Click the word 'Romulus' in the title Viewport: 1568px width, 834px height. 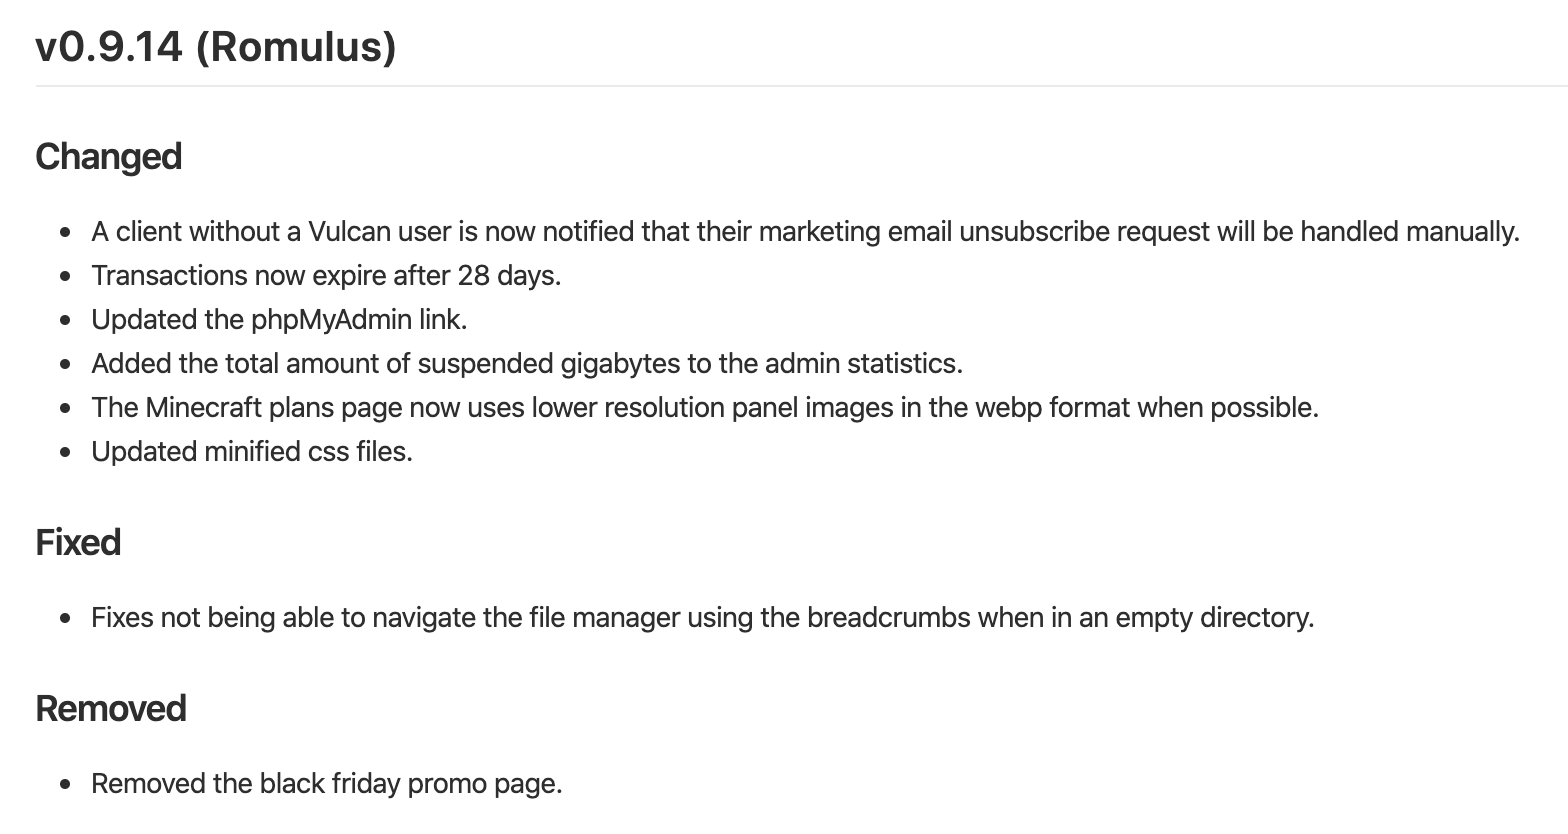pyautogui.click(x=295, y=47)
